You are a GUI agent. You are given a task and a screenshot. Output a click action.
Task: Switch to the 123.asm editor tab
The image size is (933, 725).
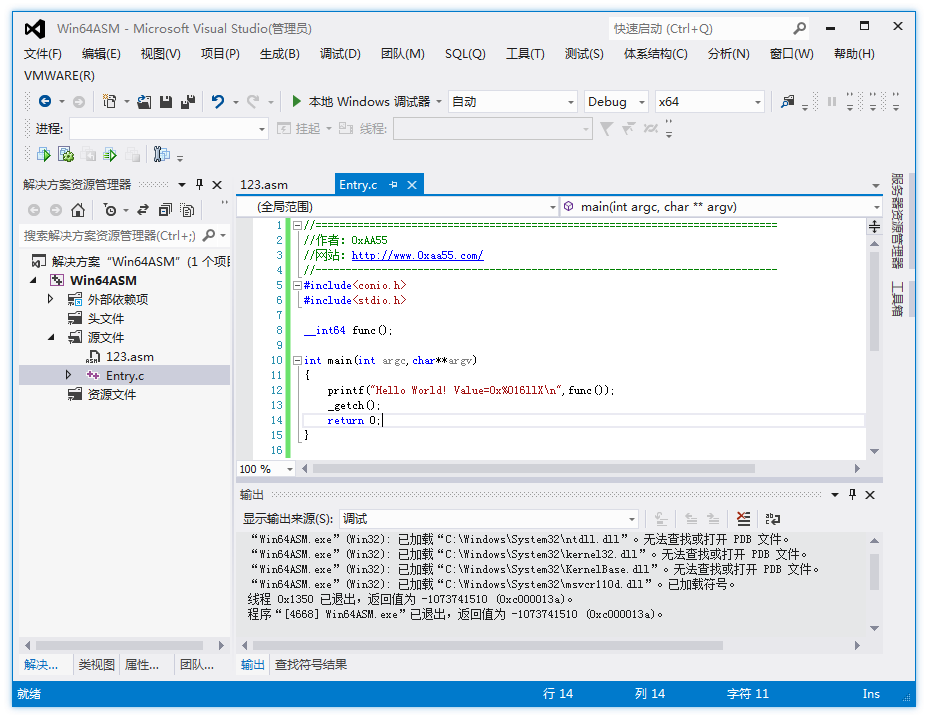coord(264,185)
